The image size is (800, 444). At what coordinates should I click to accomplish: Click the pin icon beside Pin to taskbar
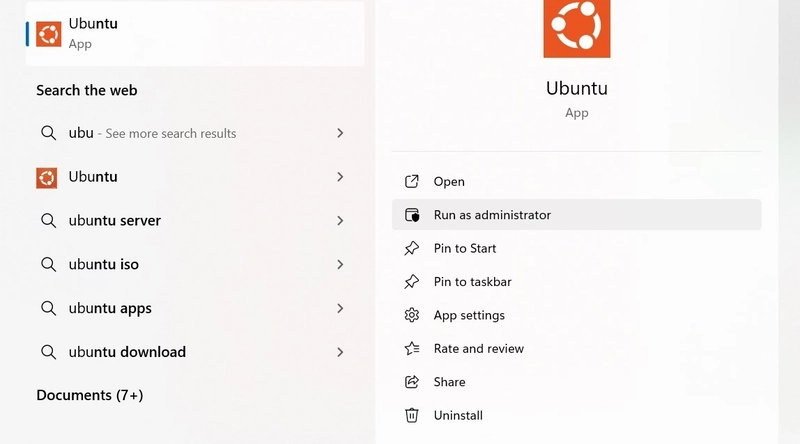[412, 282]
